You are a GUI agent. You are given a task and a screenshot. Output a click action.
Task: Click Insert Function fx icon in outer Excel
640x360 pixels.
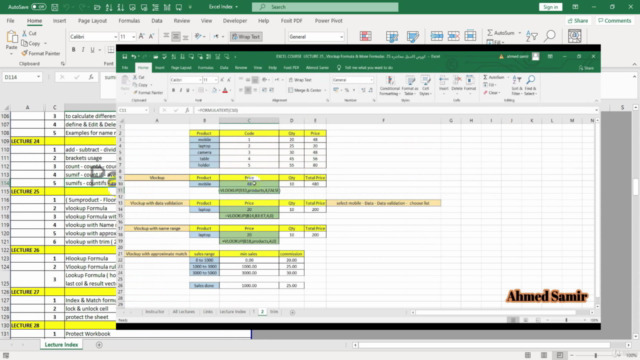click(x=91, y=77)
